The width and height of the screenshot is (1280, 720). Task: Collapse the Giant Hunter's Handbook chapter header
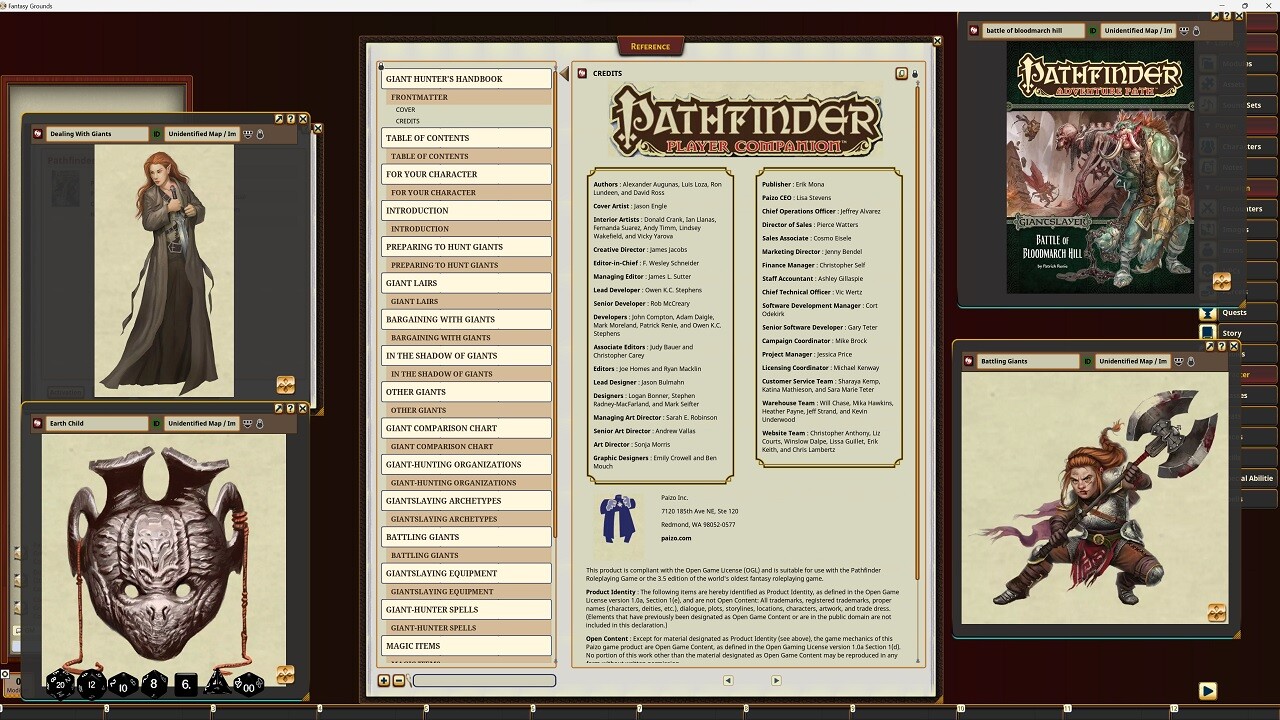pos(466,79)
